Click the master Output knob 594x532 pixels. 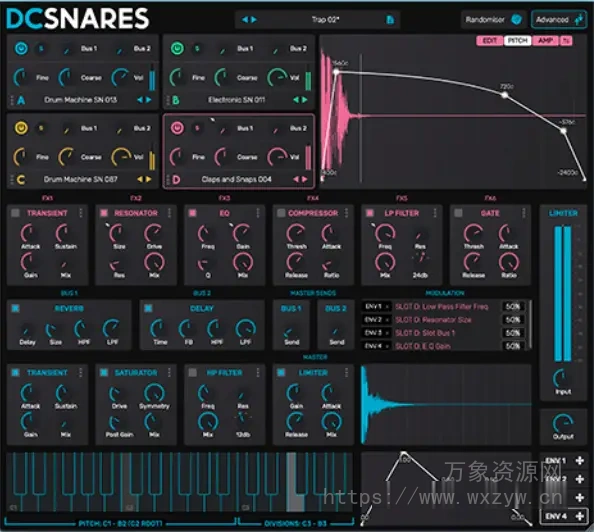point(563,423)
